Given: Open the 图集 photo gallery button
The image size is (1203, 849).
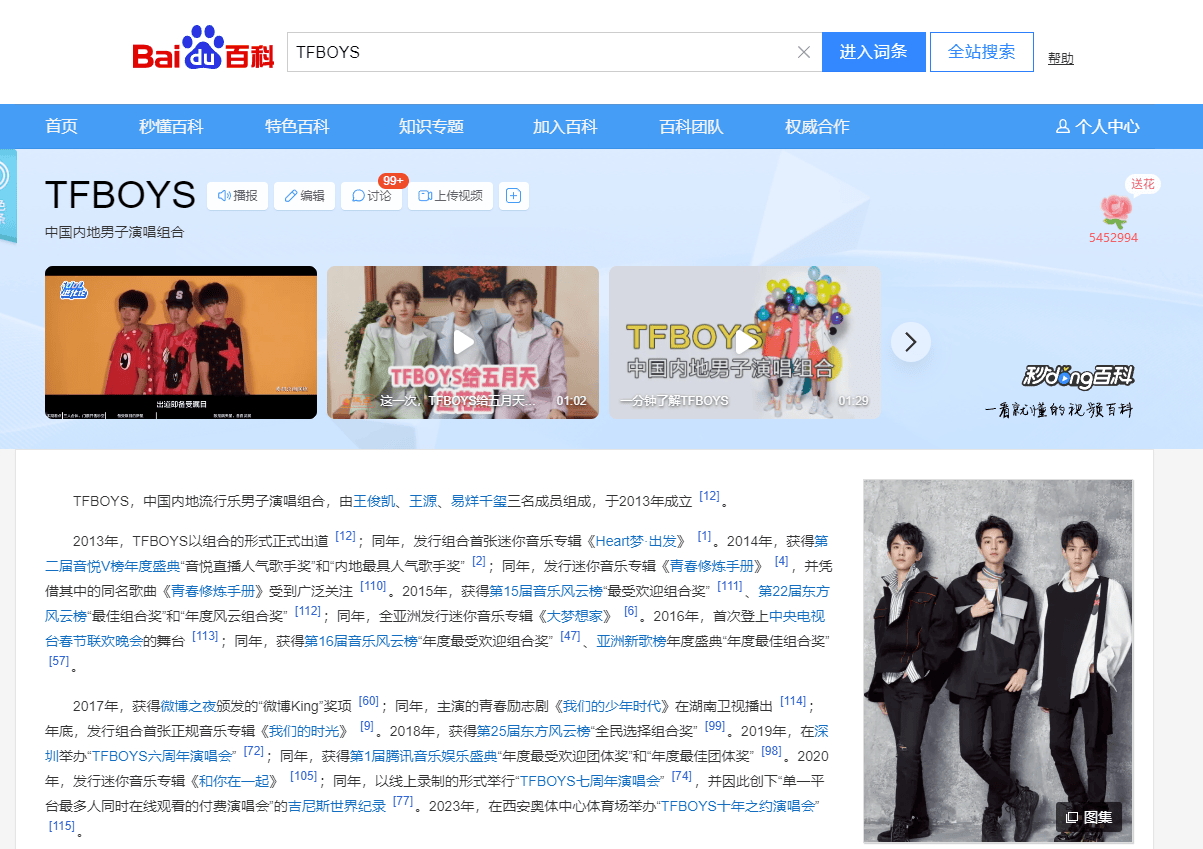Looking at the screenshot, I should tap(1089, 817).
